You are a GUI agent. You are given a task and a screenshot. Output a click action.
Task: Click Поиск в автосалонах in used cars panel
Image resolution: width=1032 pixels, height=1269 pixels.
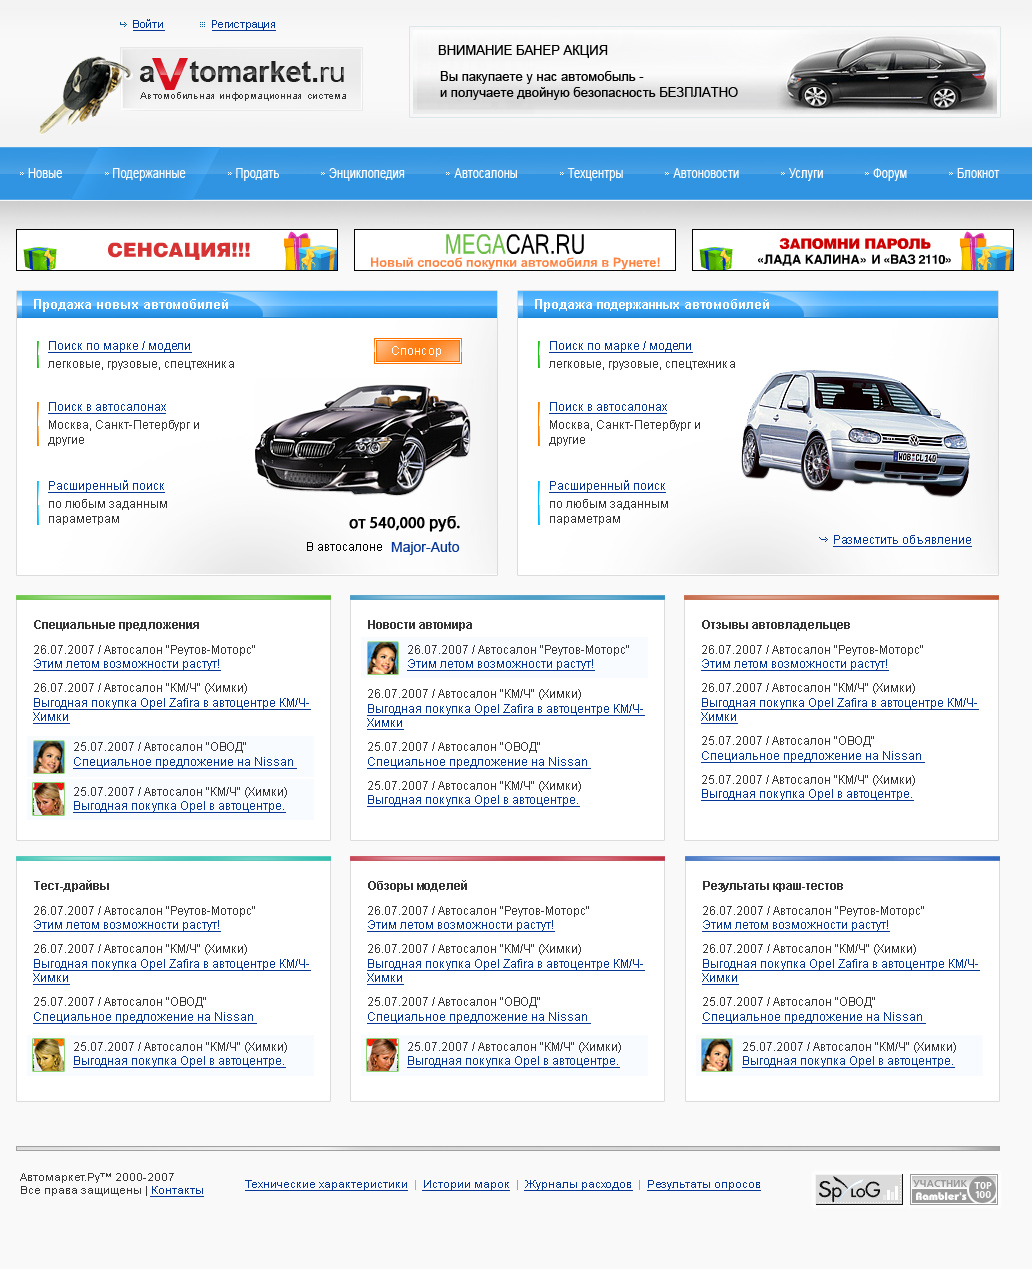[x=608, y=407]
